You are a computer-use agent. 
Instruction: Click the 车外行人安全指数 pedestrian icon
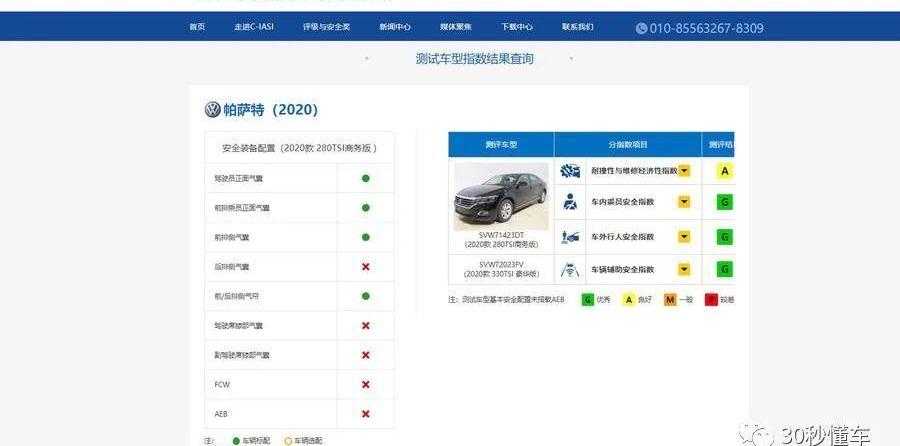pos(570,236)
